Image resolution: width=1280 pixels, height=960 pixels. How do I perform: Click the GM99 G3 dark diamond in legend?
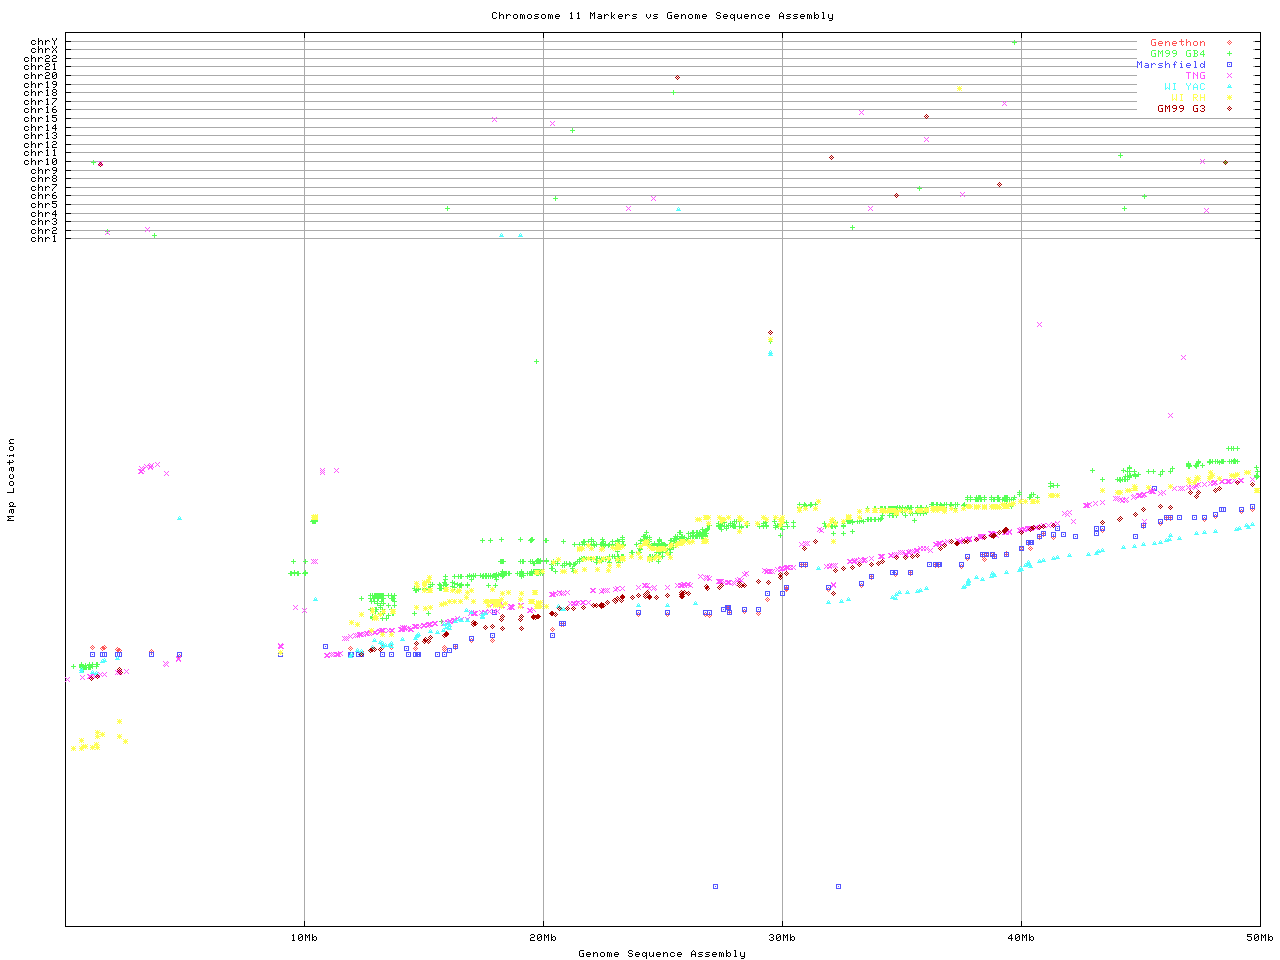[x=1229, y=109]
